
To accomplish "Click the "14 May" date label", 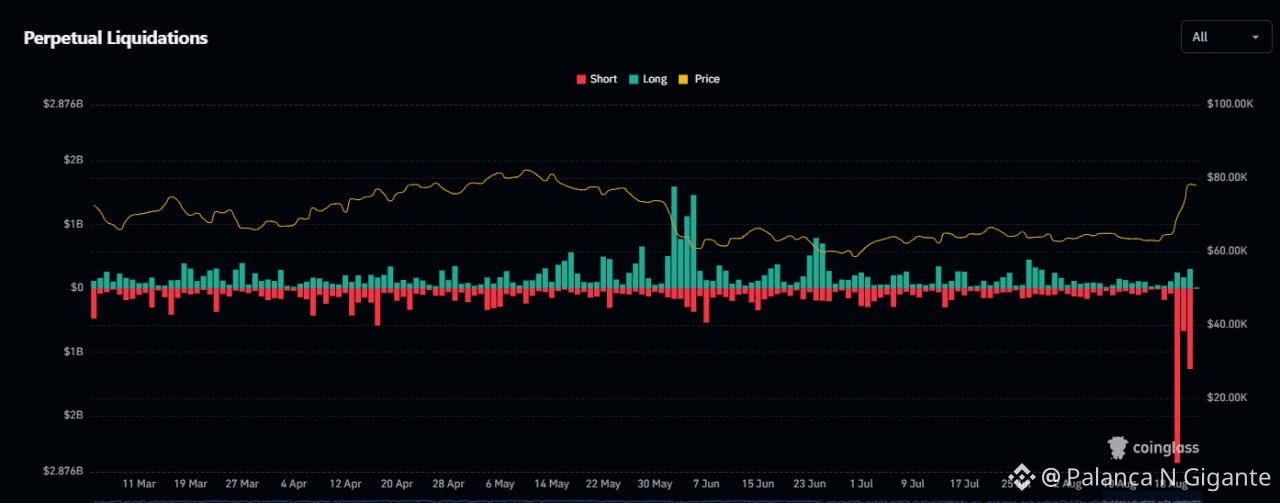I will click(551, 483).
